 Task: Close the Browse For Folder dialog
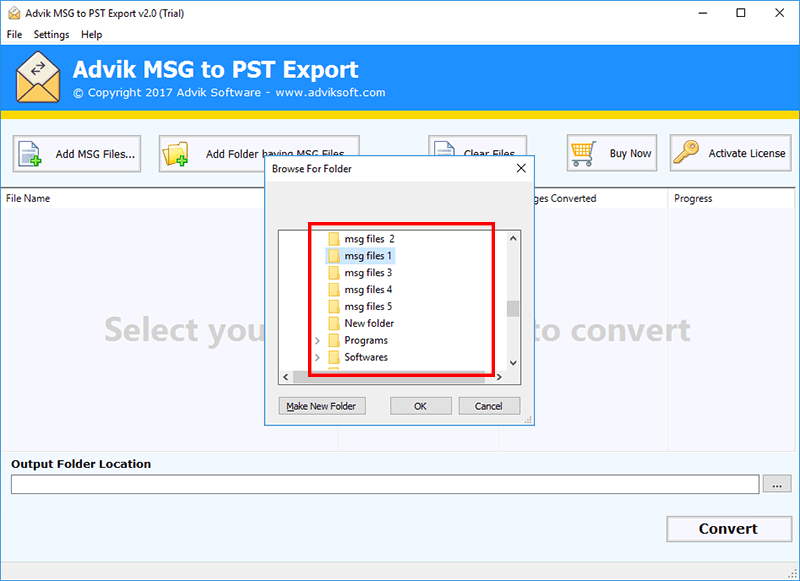(521, 168)
